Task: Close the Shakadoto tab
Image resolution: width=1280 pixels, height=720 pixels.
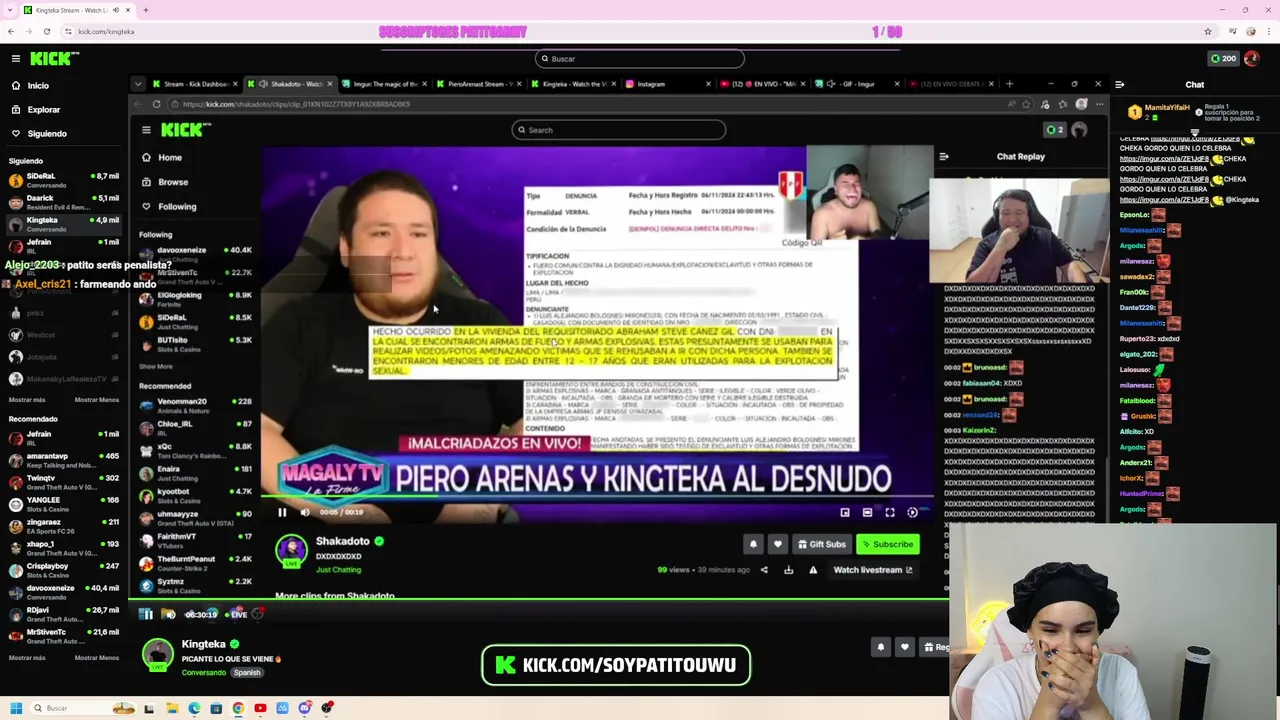Action: pos(329,84)
